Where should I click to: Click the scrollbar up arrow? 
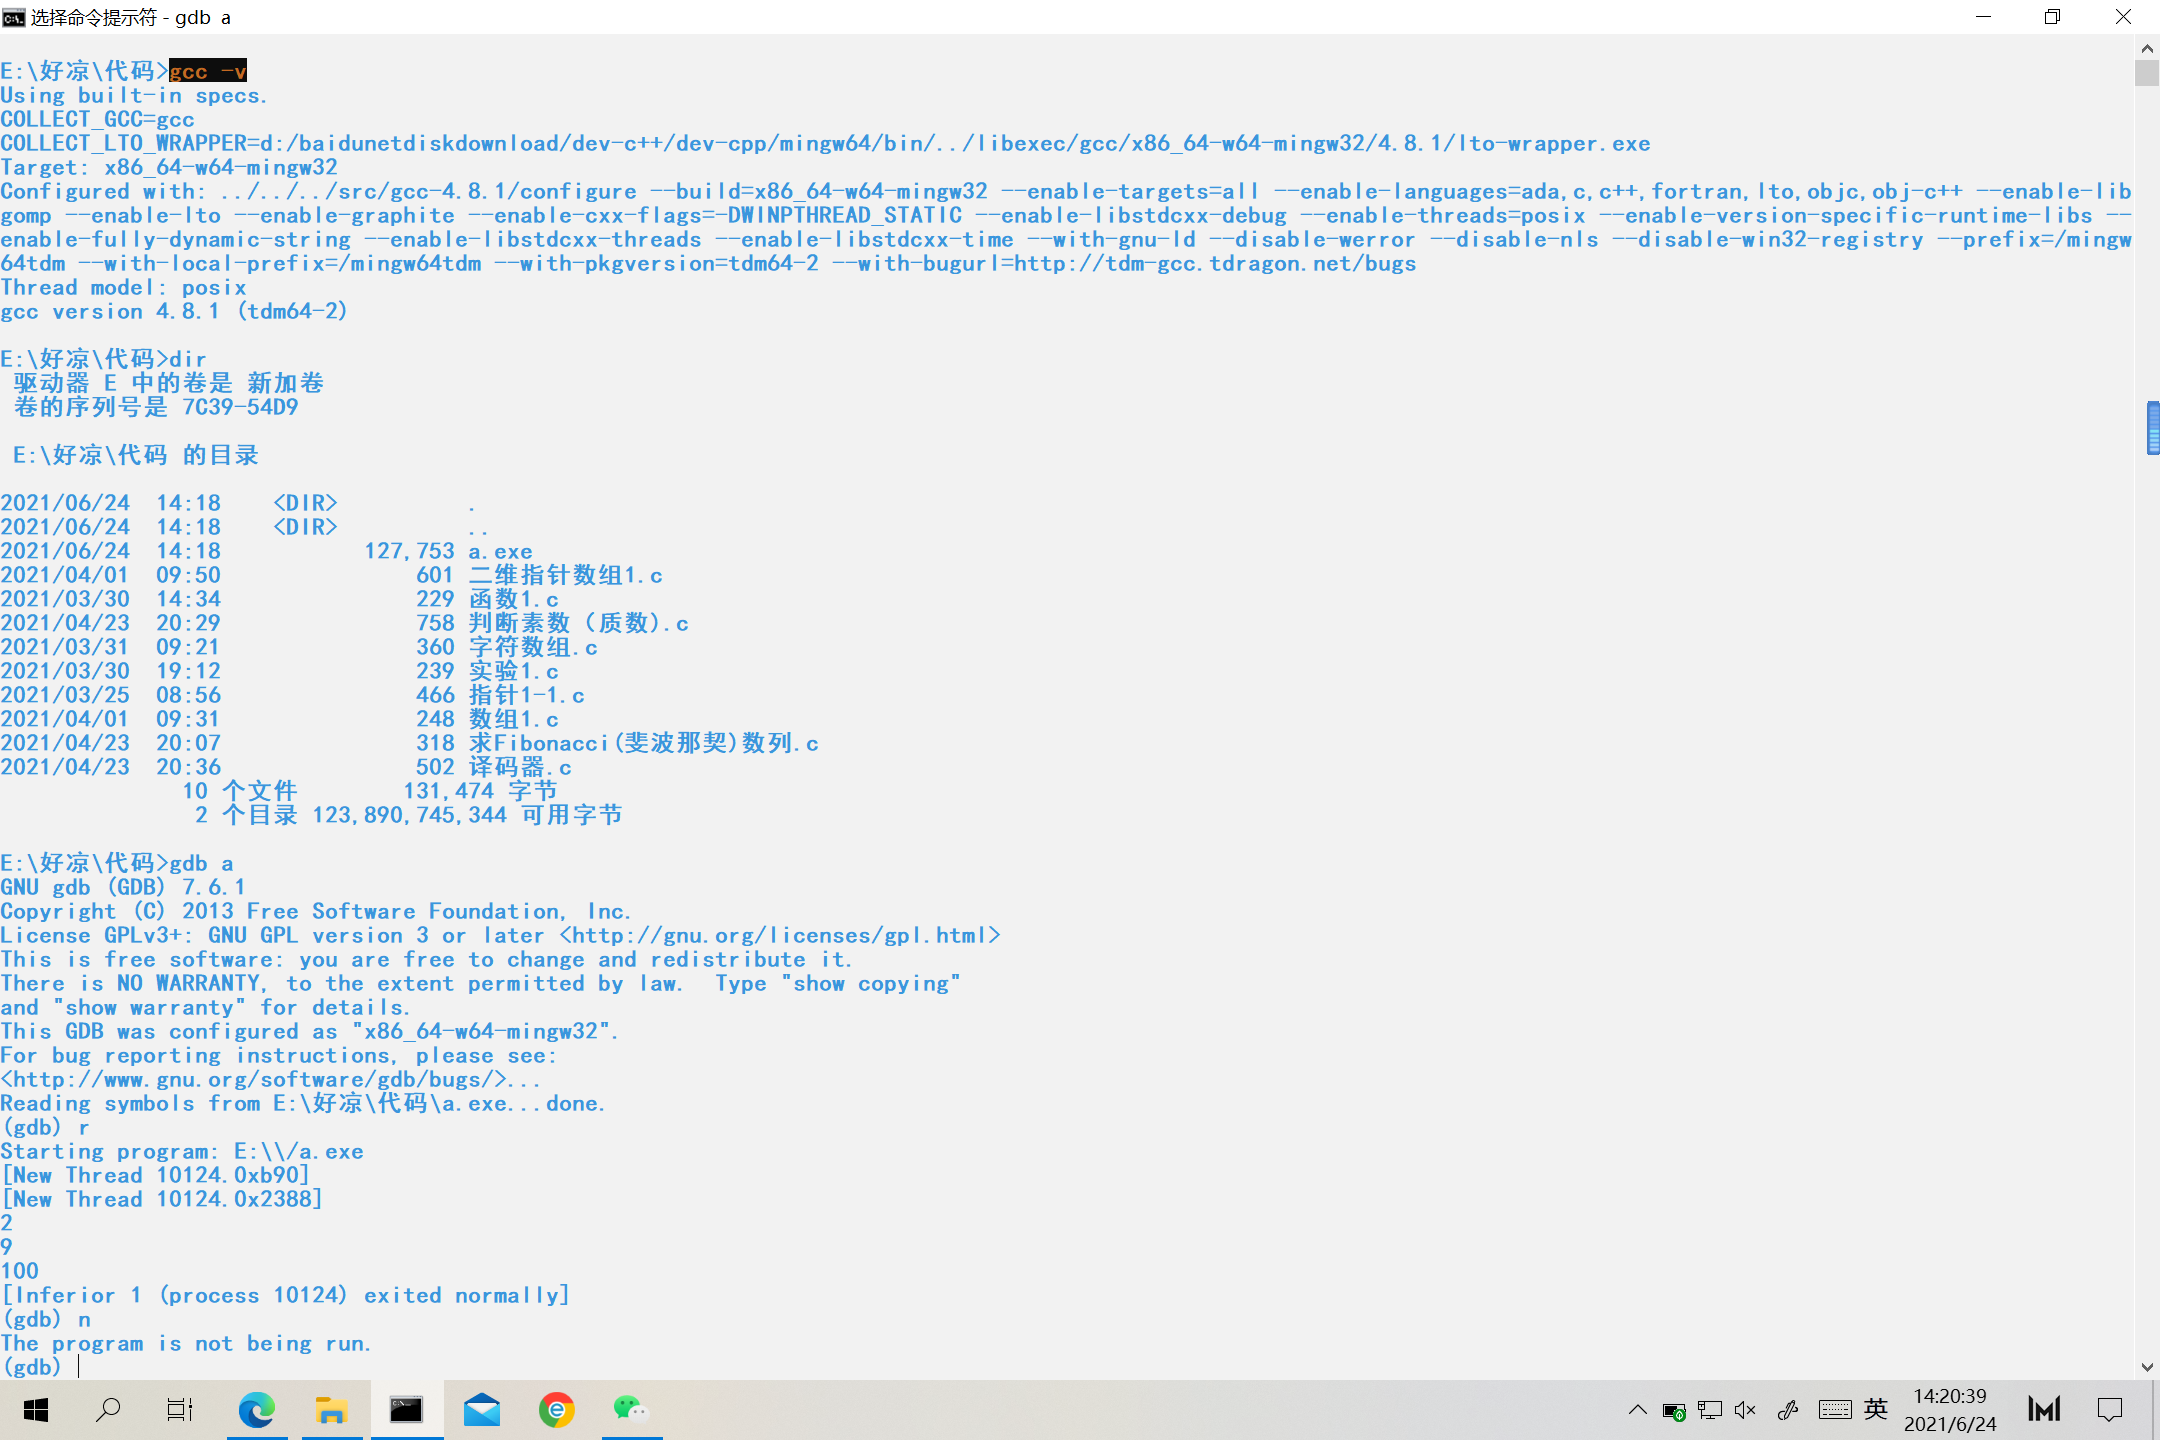tap(2147, 48)
